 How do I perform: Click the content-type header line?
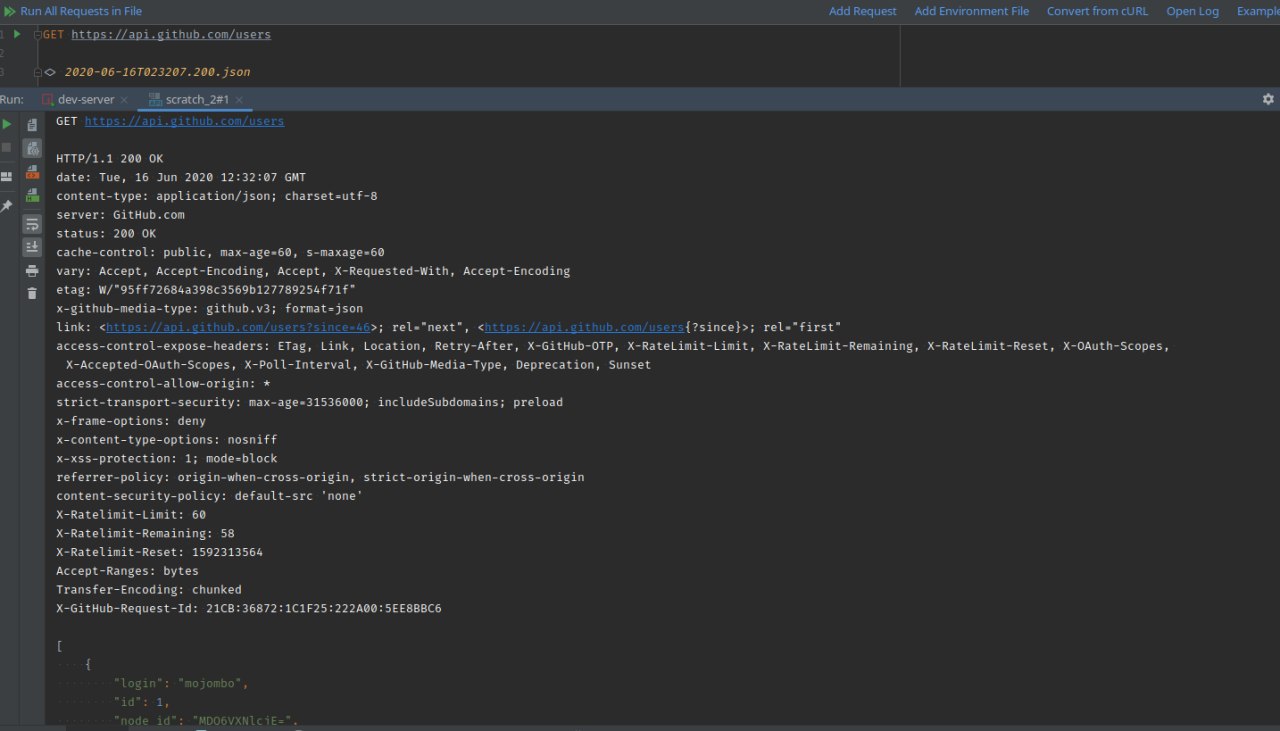pyautogui.click(x=217, y=196)
